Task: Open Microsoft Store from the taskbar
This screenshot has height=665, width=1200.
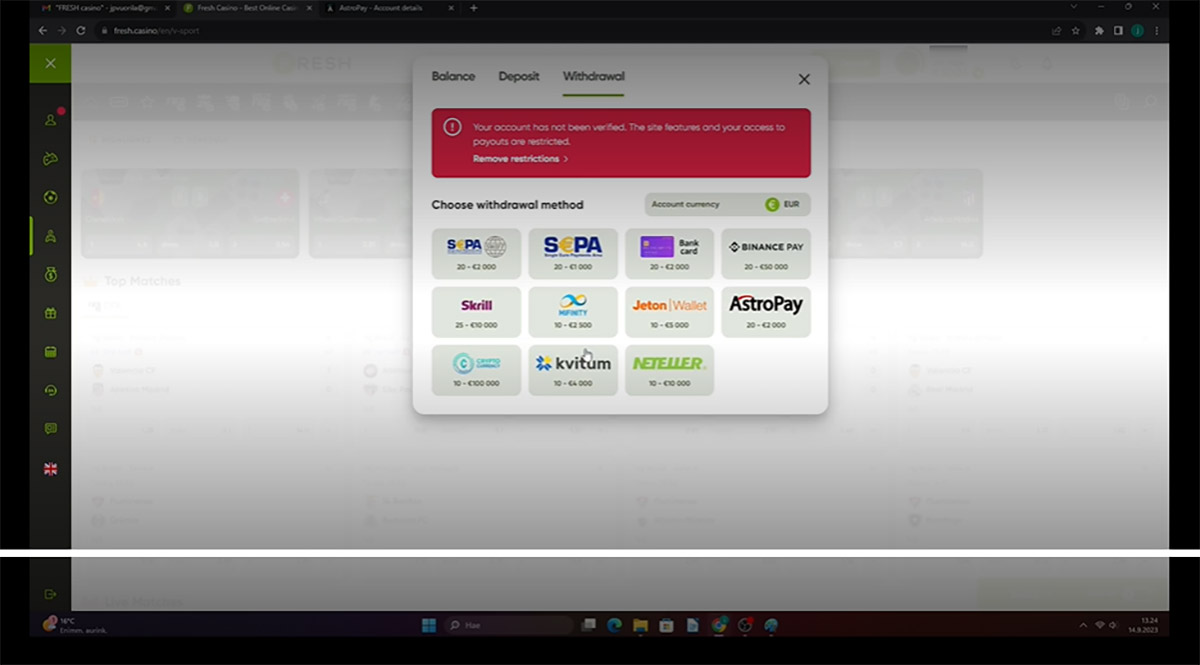Action: point(666,625)
